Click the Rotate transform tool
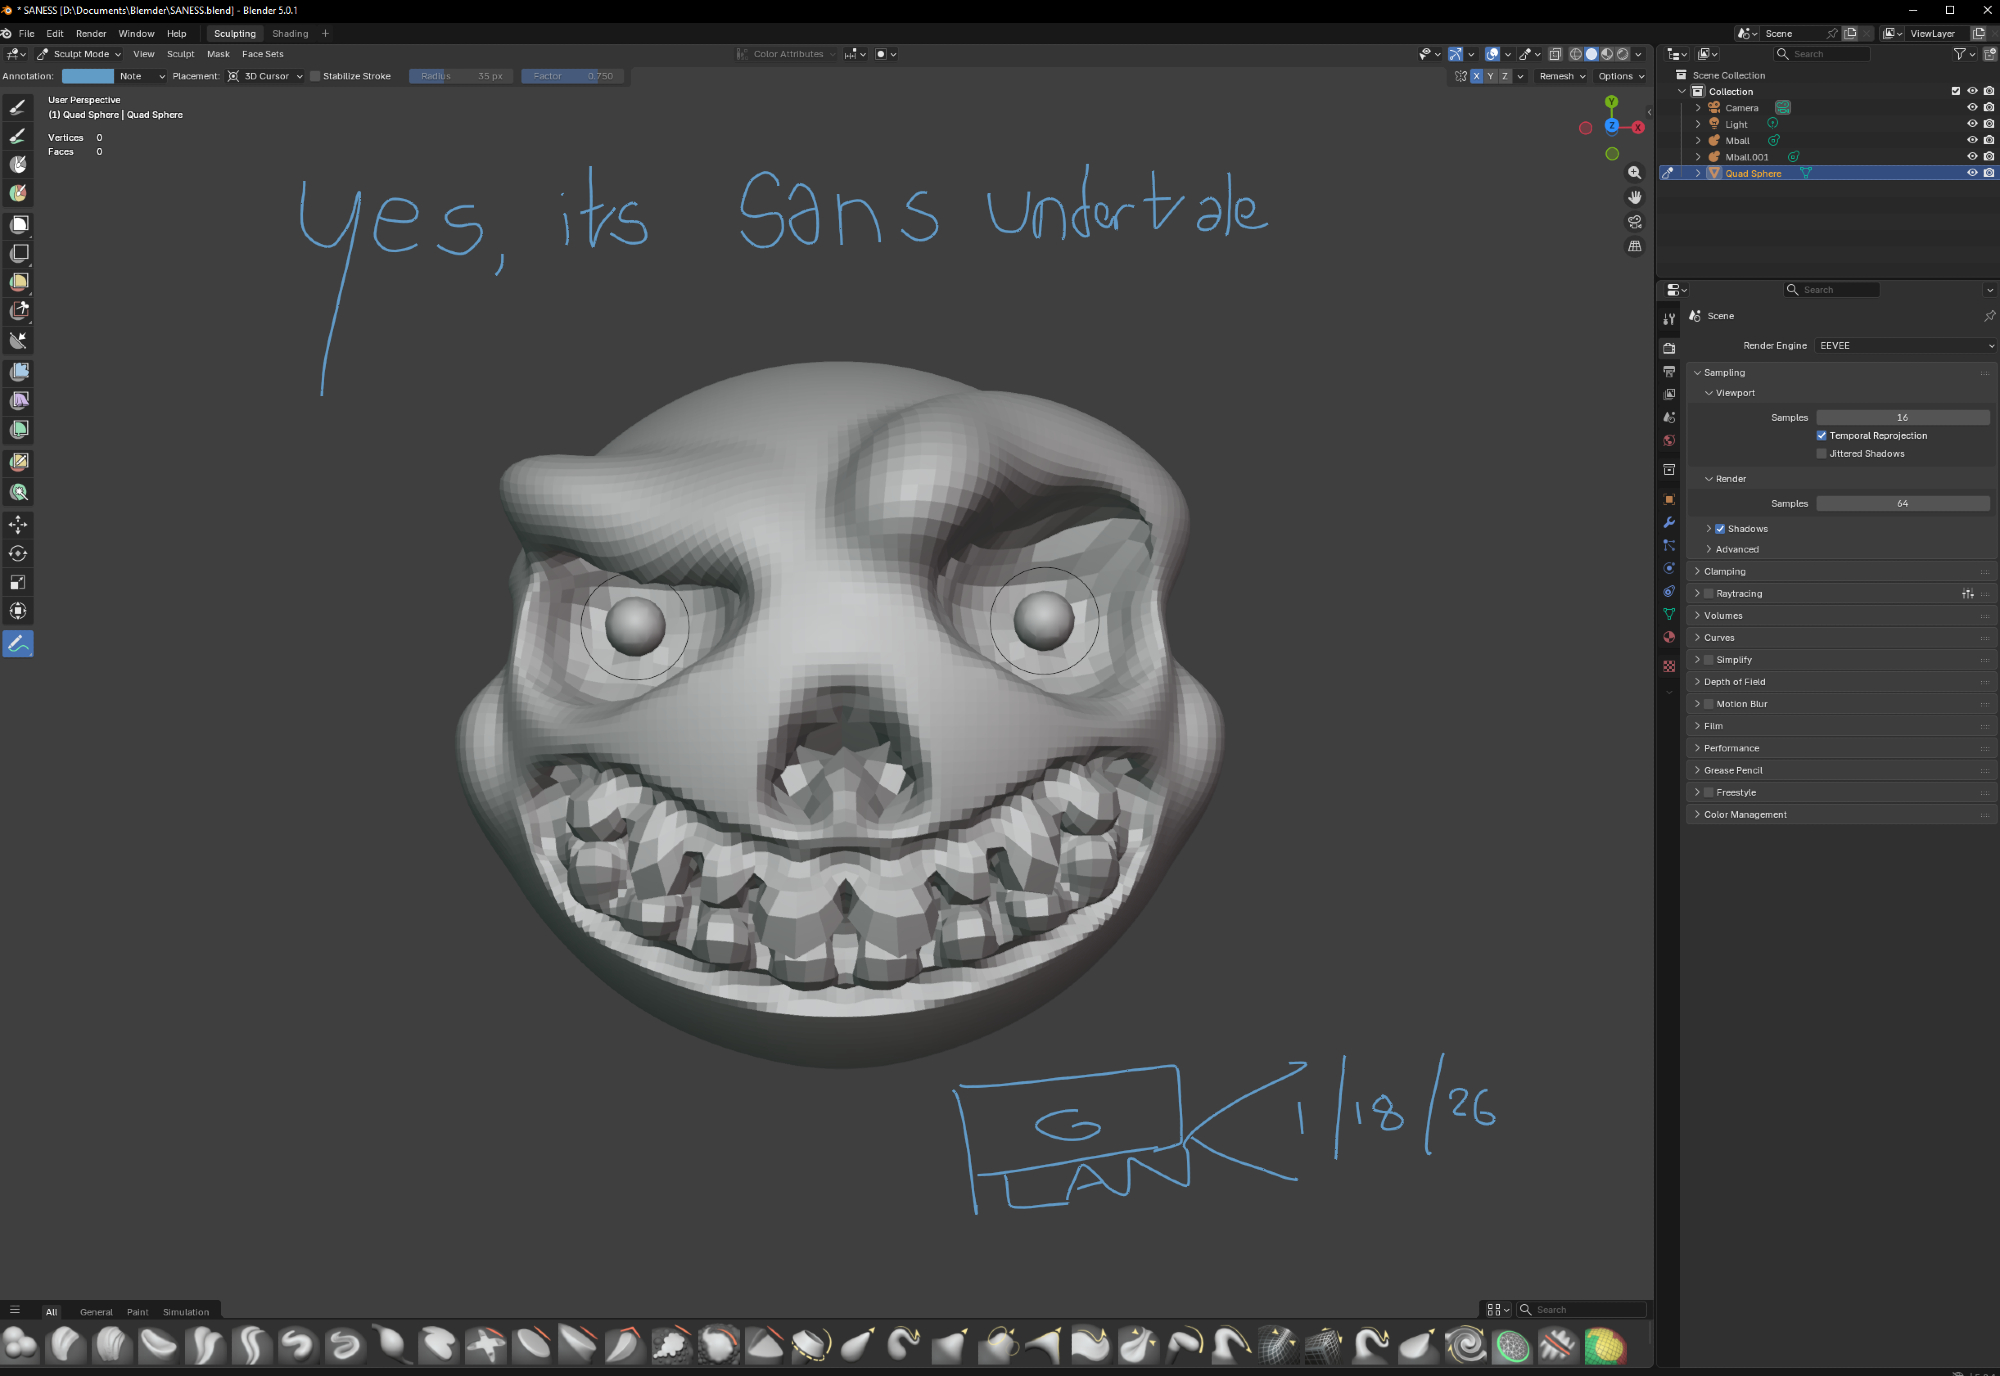Image resolution: width=2000 pixels, height=1376 pixels. coord(18,553)
